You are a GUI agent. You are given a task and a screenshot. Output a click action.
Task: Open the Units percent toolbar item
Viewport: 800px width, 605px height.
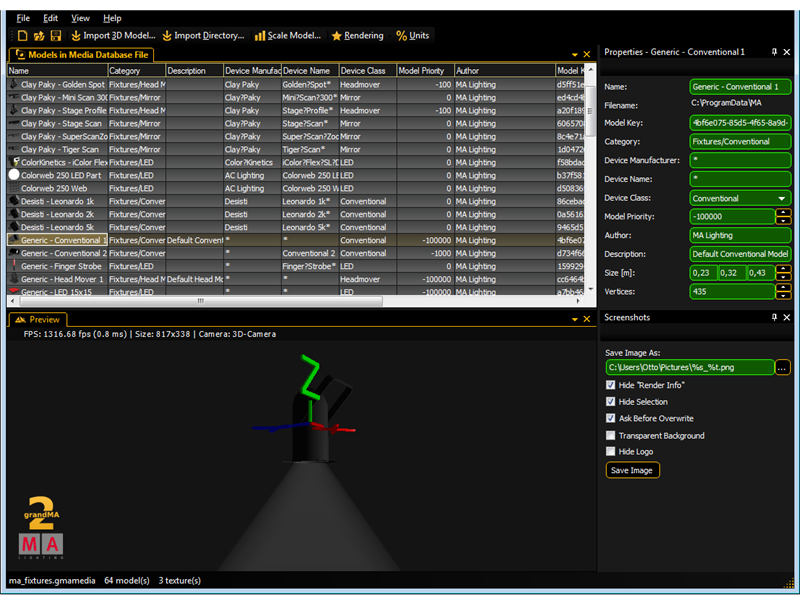(413, 36)
